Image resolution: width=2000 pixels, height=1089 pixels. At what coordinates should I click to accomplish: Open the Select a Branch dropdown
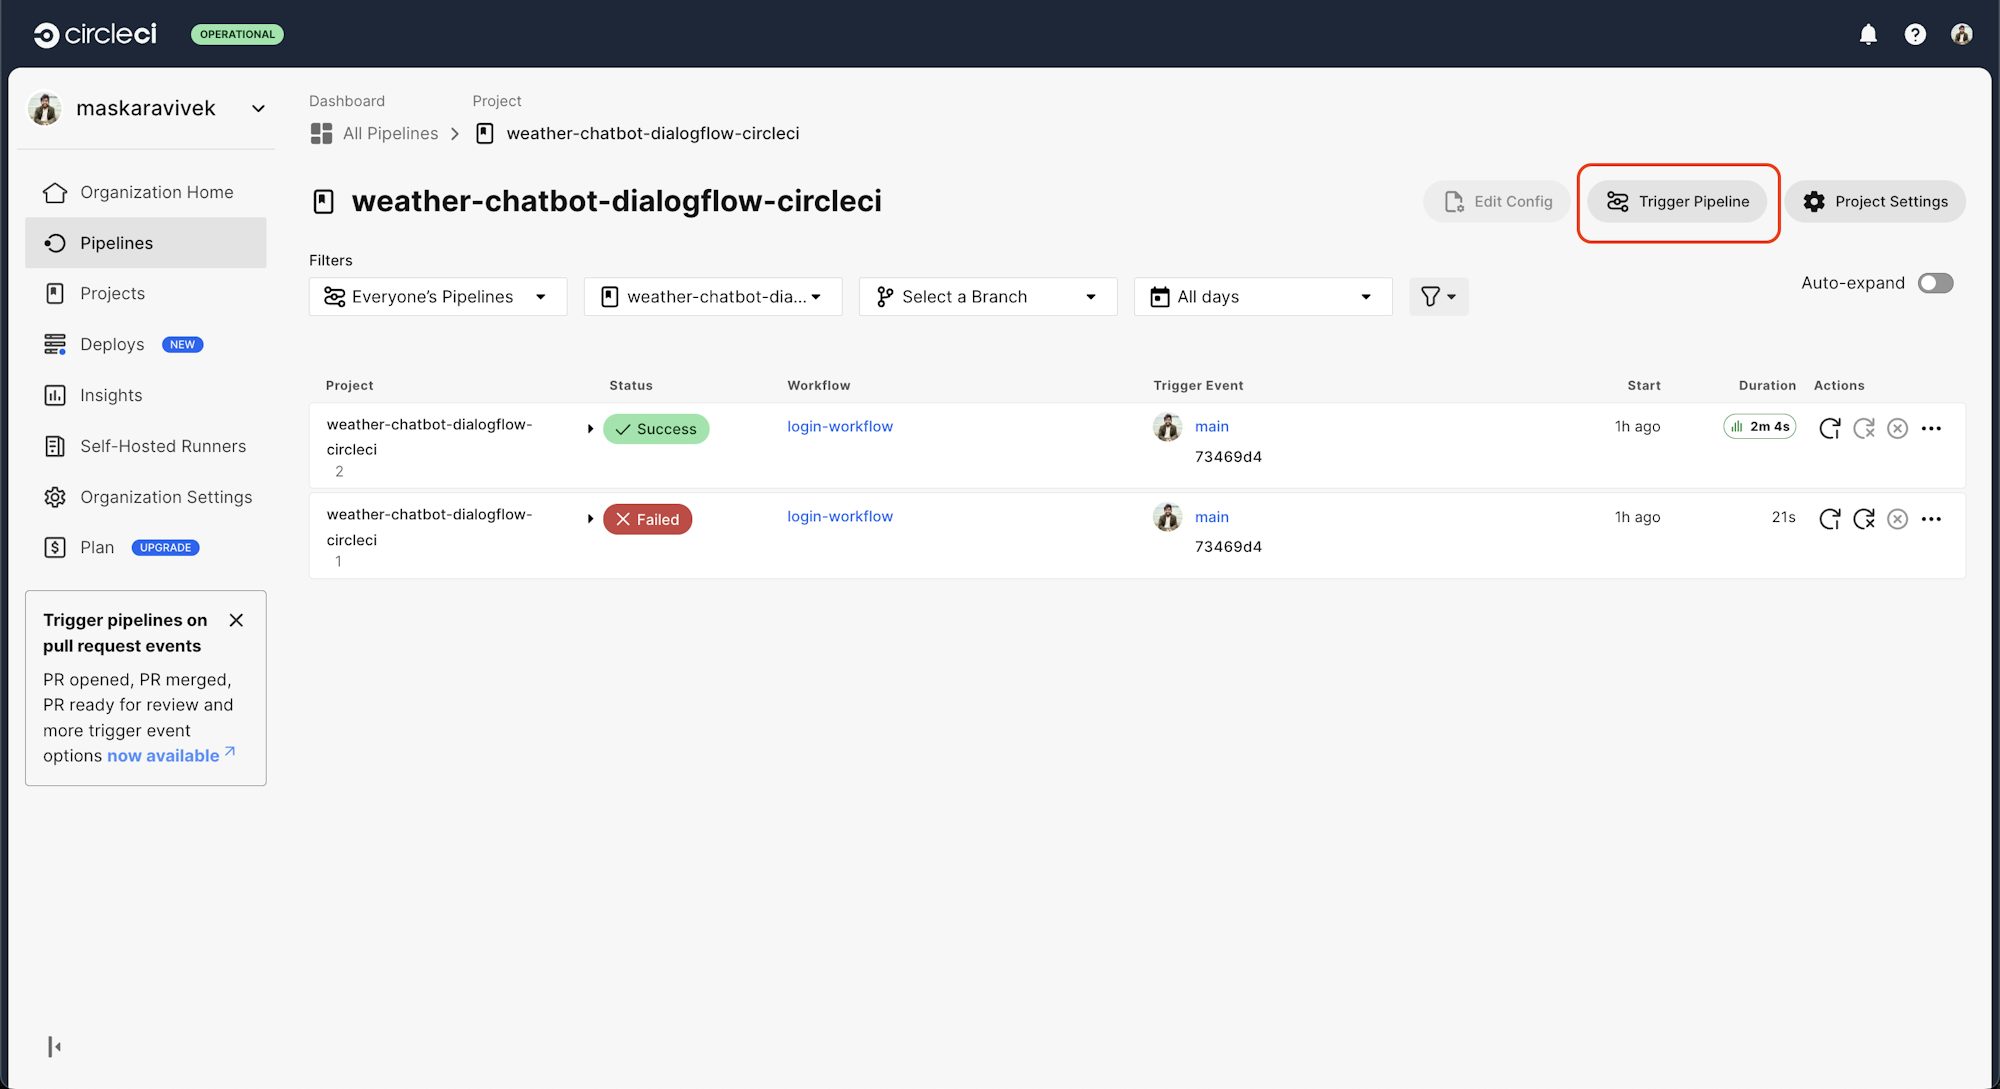pos(987,296)
